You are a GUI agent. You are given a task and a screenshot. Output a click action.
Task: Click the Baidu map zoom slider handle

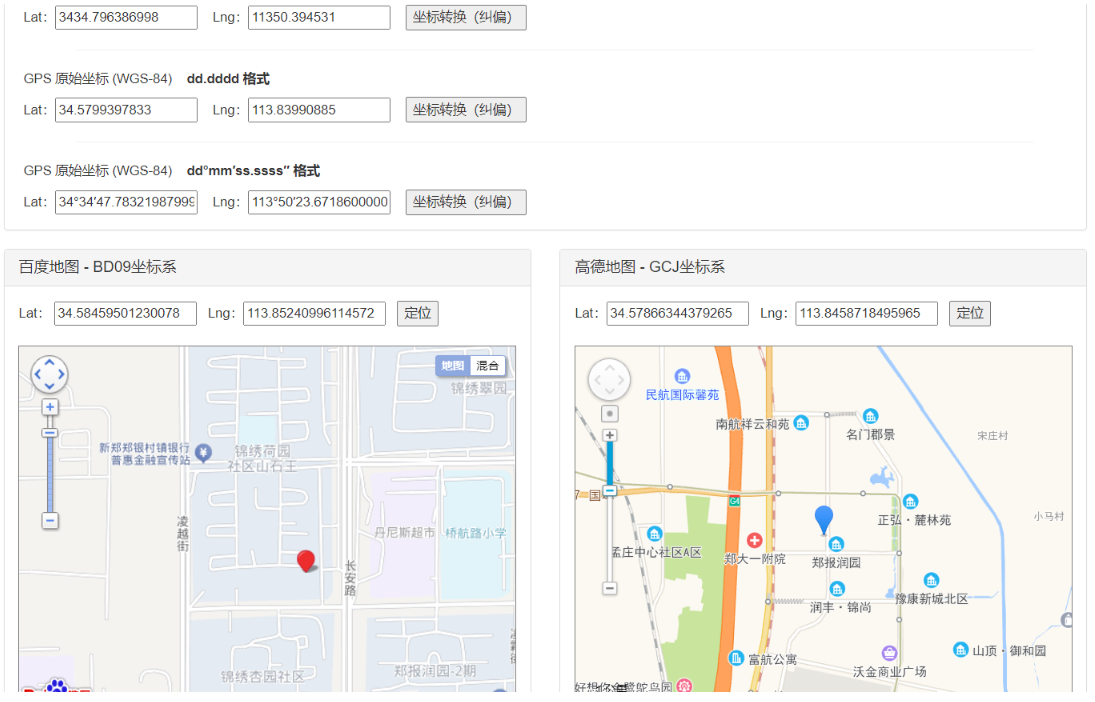click(50, 433)
